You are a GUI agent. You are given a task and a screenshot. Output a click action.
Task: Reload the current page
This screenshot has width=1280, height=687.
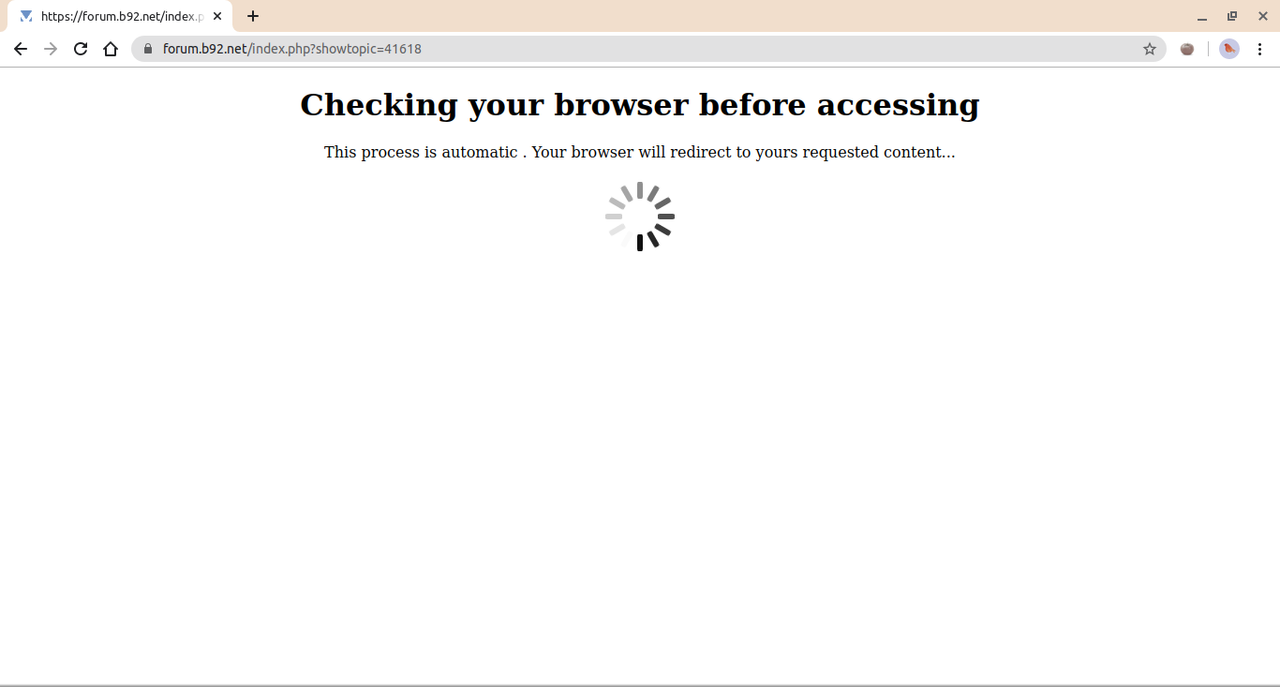click(81, 49)
